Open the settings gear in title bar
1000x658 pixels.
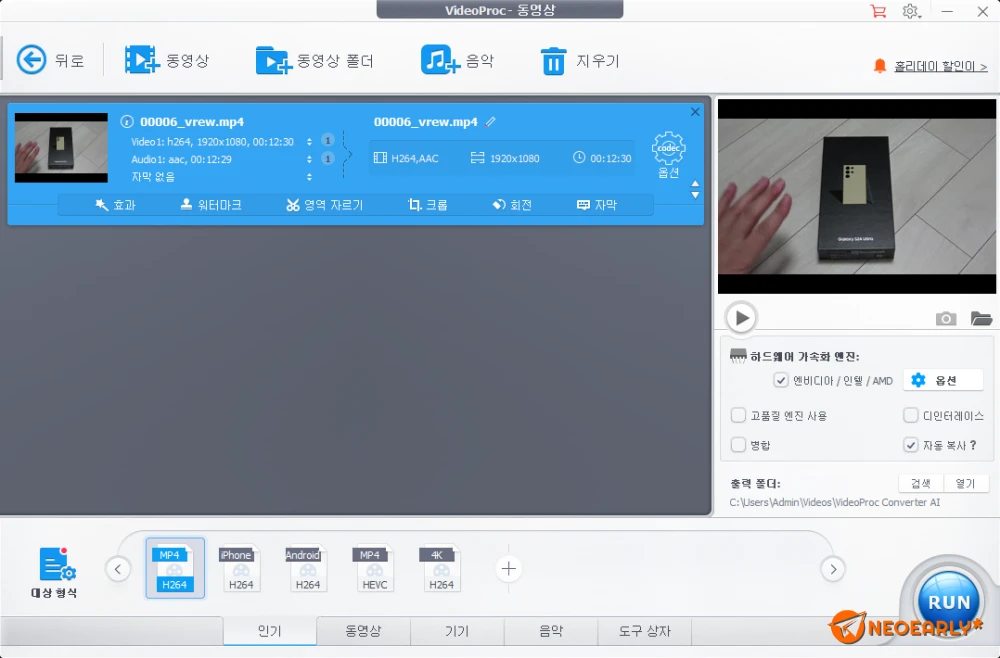coord(911,11)
